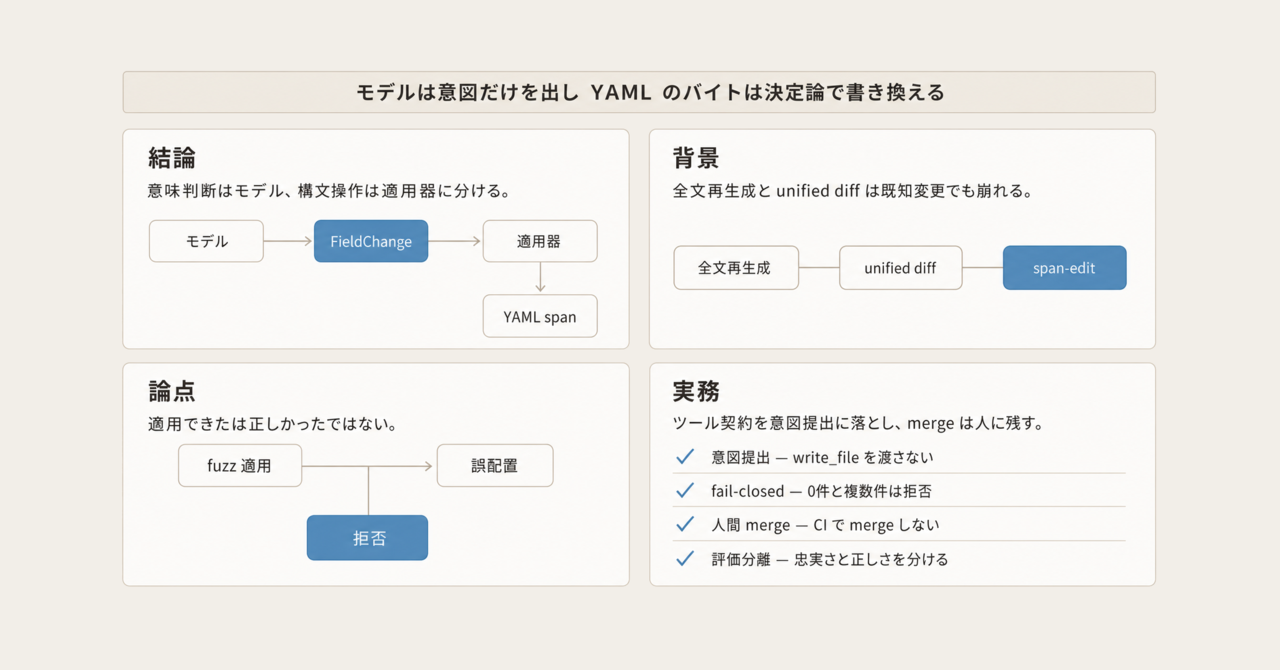Select the 全文再生成 box

pyautogui.click(x=736, y=268)
